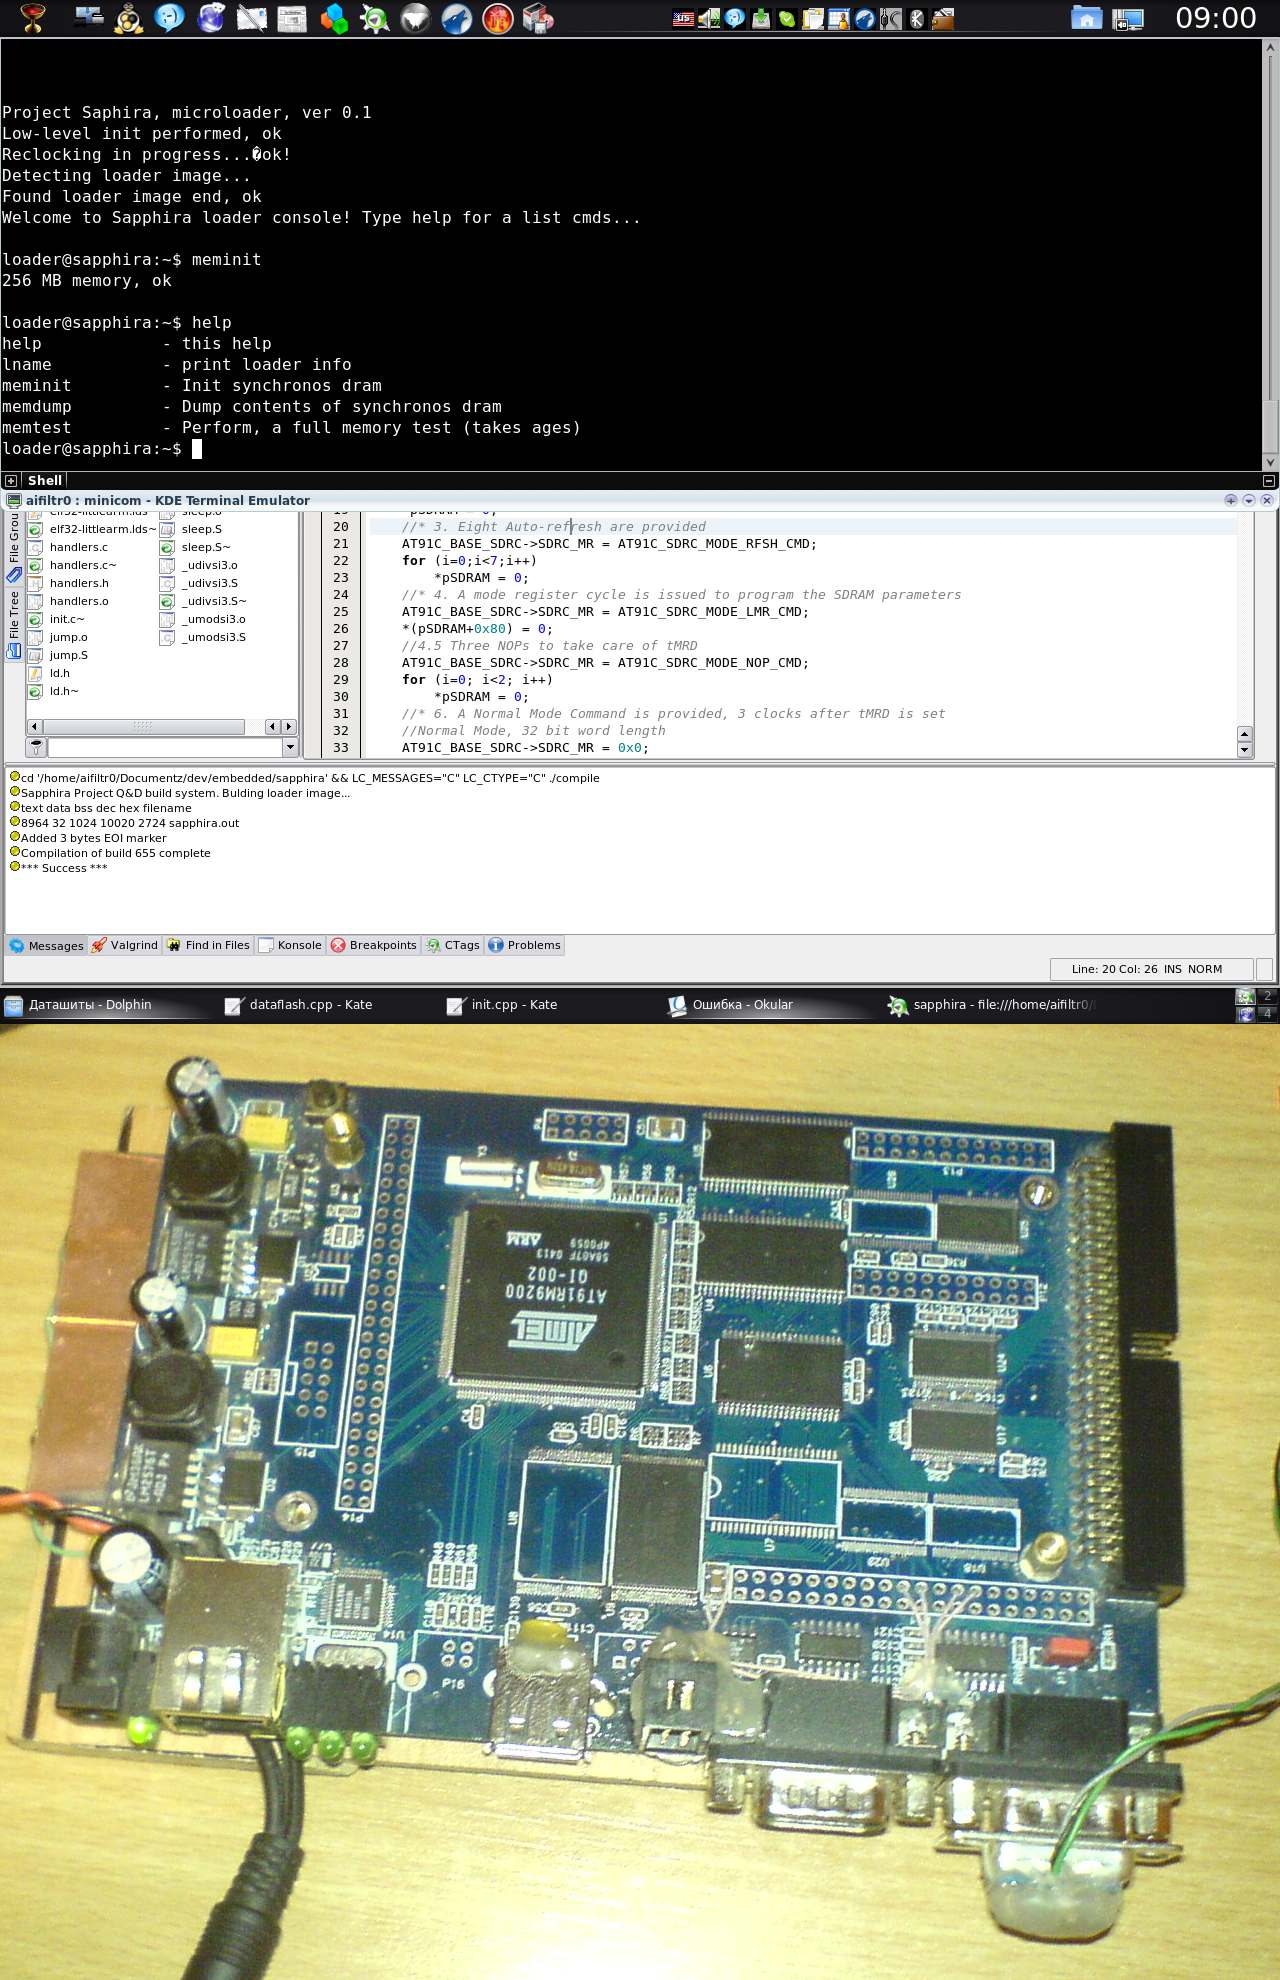Viewport: 1280px width, 1980px height.
Task: Toggle INS insert mode in status bar
Action: click(1173, 969)
